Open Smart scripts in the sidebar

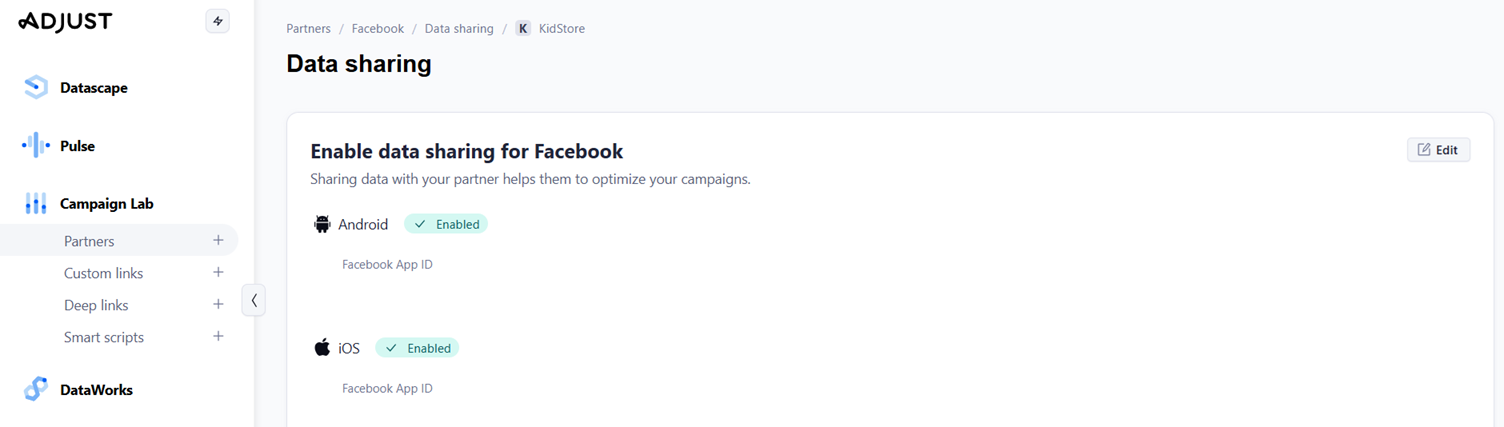tap(104, 337)
